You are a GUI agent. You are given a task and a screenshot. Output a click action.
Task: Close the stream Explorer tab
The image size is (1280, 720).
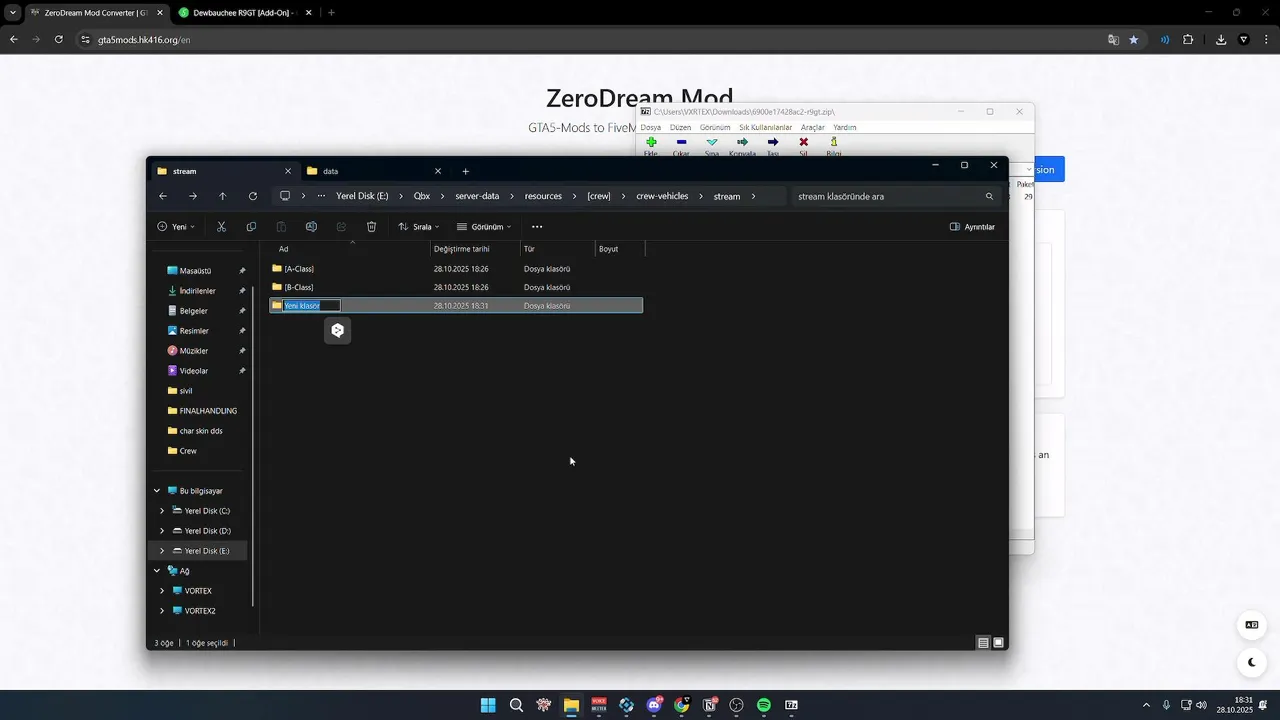pos(288,171)
